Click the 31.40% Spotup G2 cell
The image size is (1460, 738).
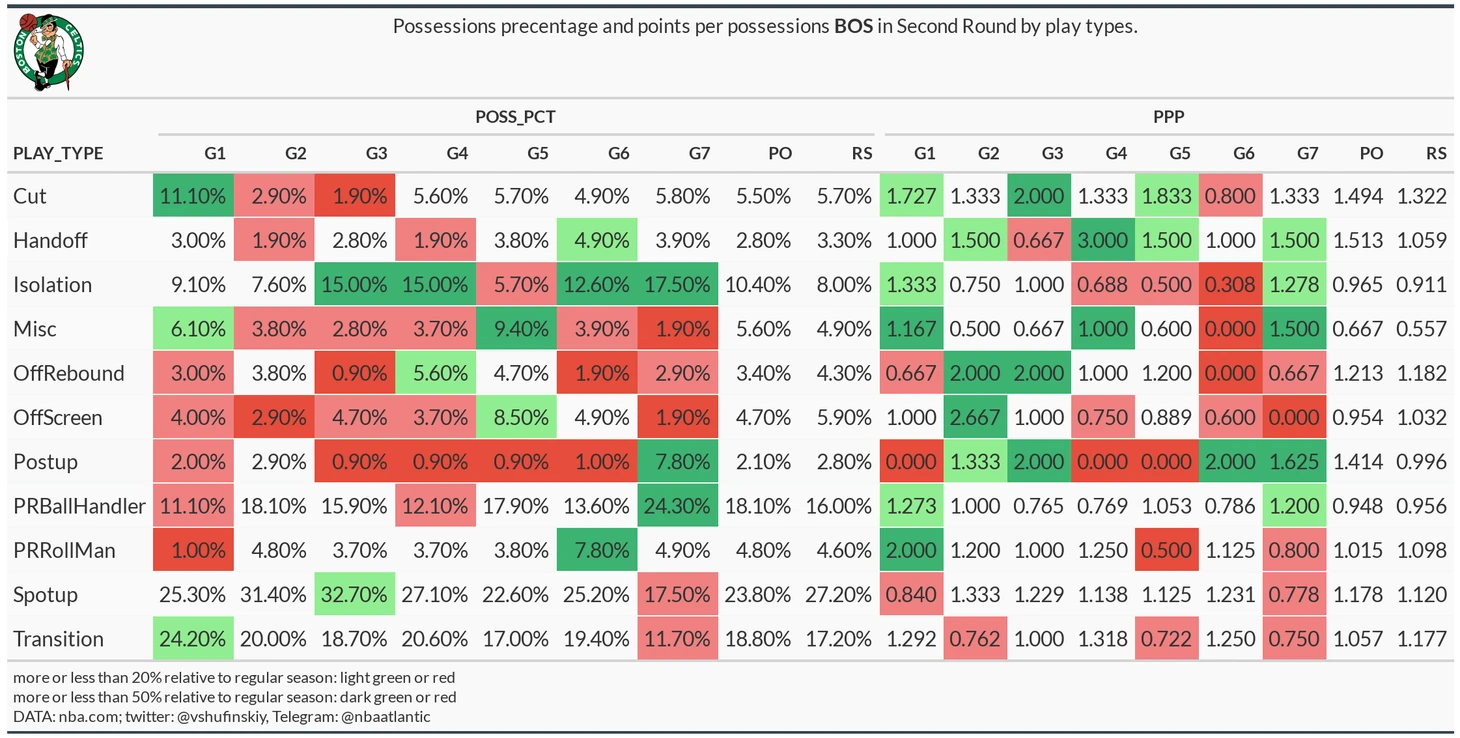coord(275,595)
